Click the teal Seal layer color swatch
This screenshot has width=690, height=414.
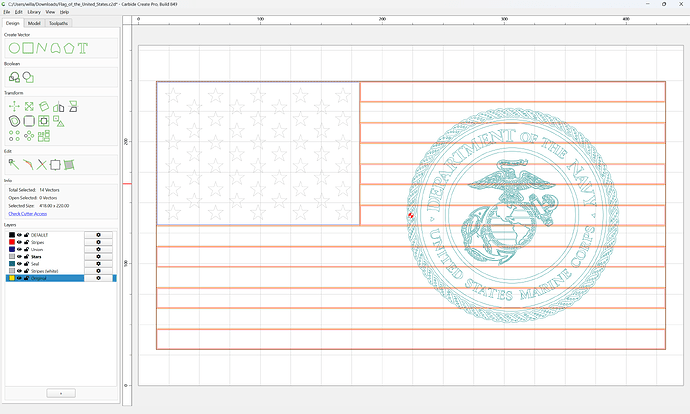click(x=12, y=264)
